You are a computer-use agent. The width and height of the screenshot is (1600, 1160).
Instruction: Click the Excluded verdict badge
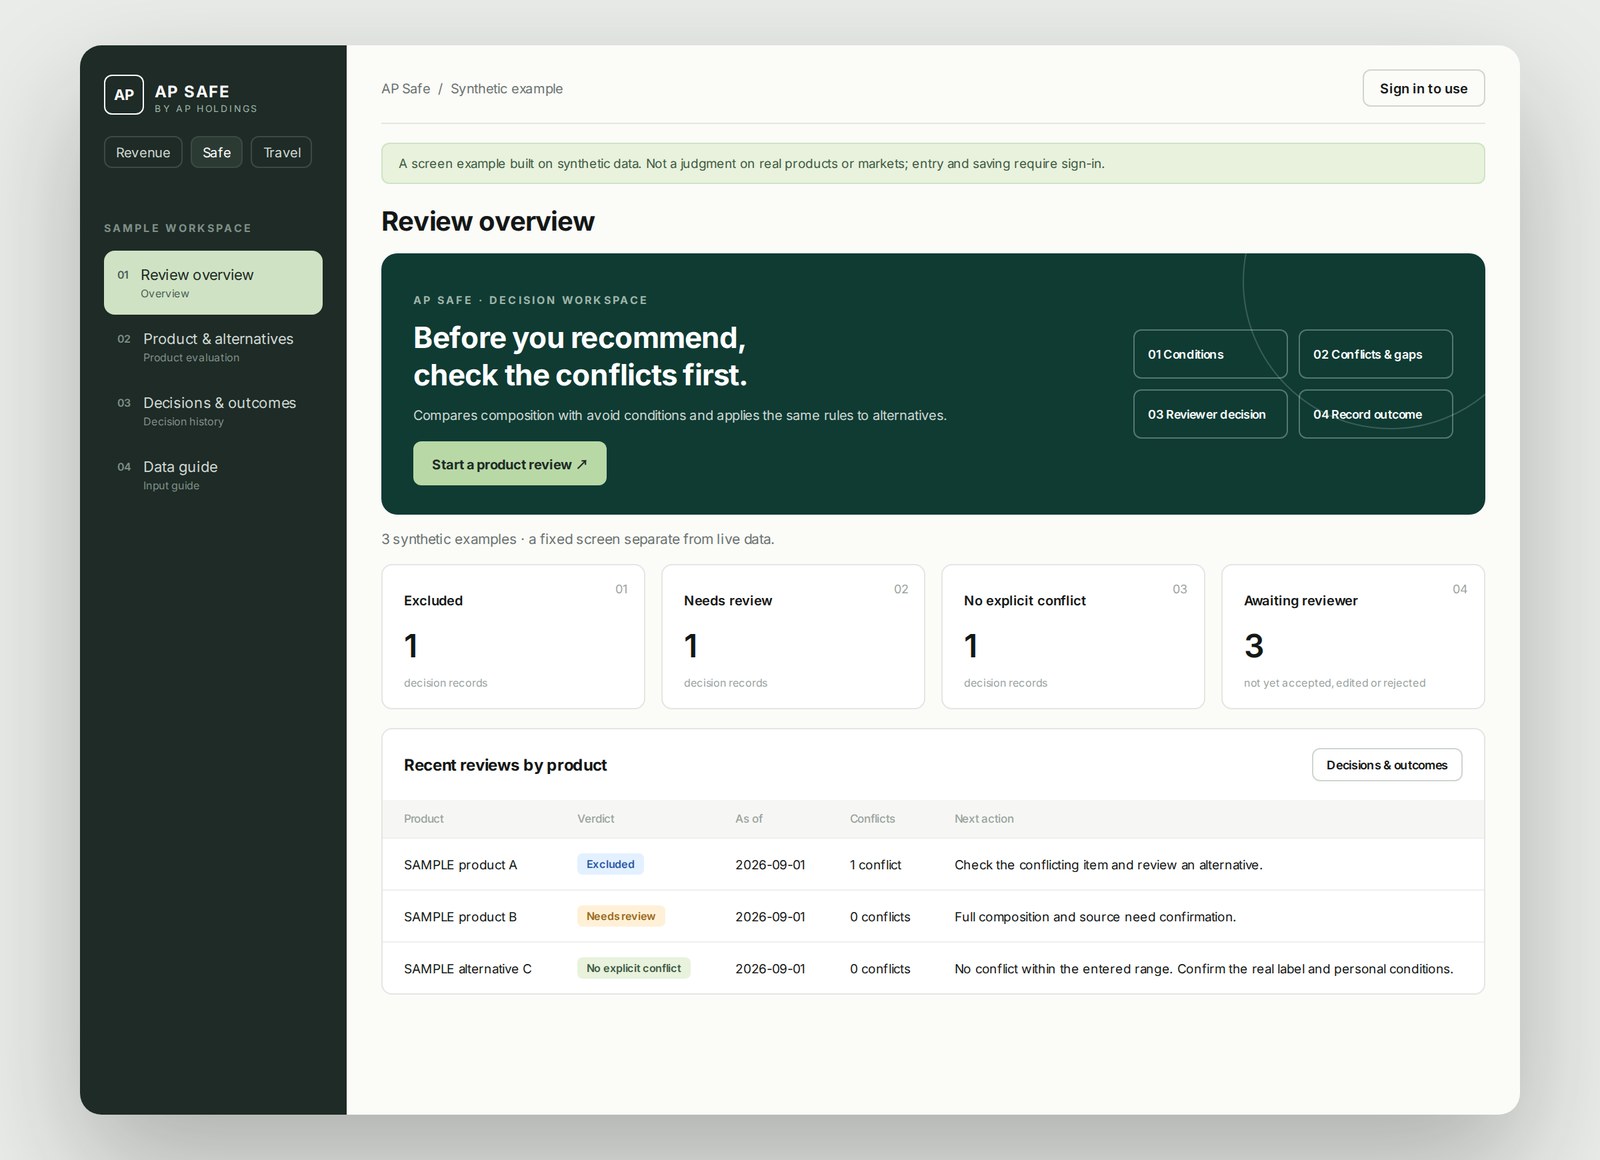(610, 864)
